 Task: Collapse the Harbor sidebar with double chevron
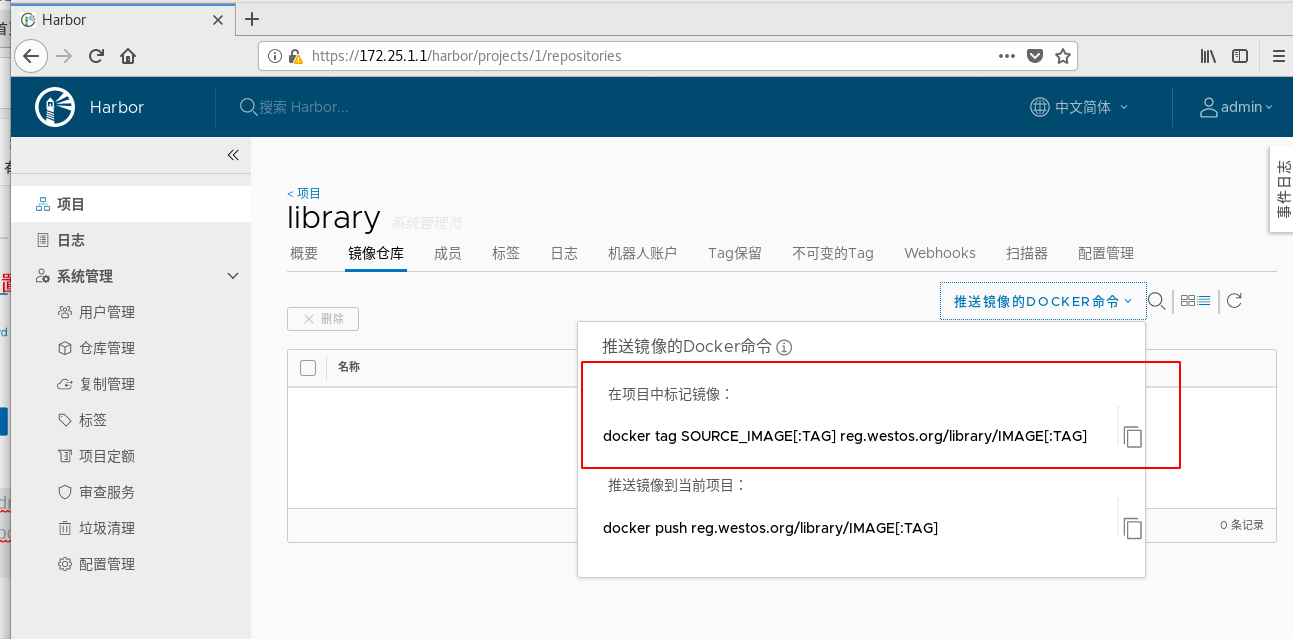coord(233,155)
